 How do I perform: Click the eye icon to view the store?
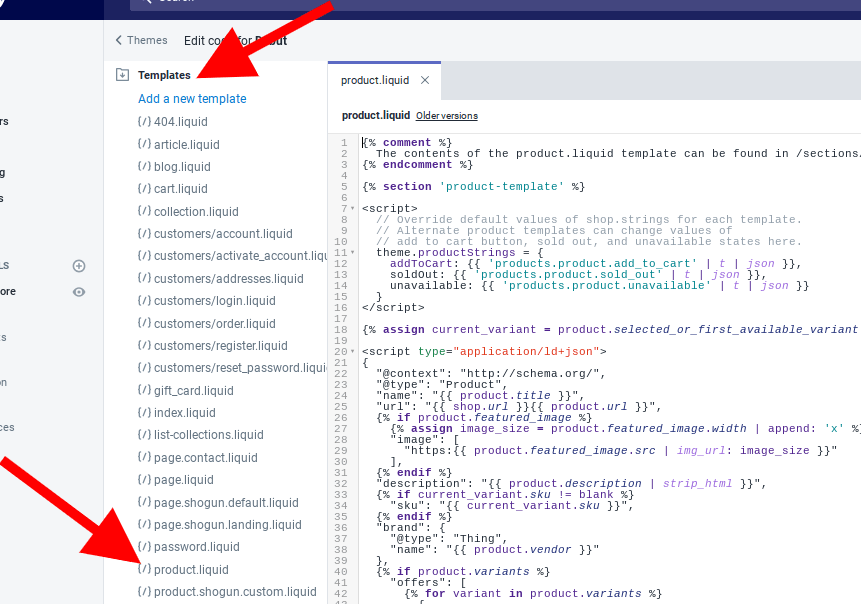pos(79,292)
